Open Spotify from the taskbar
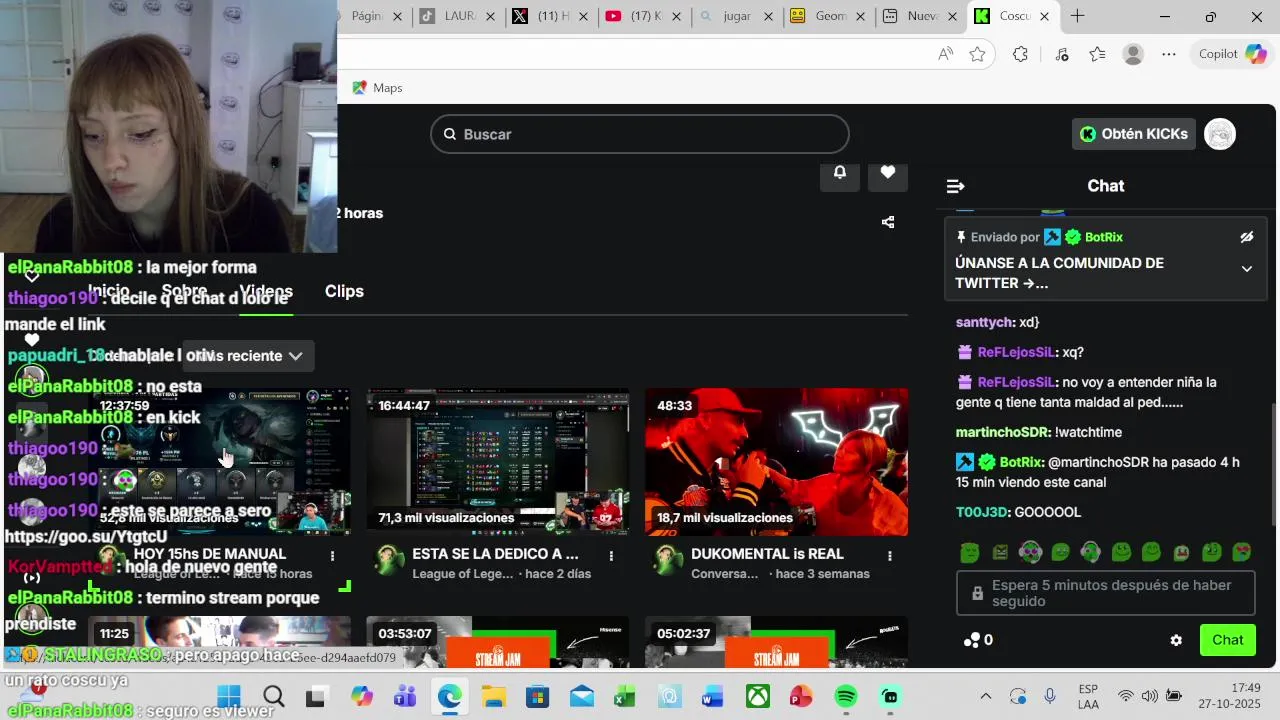1280x720 pixels. tap(846, 696)
